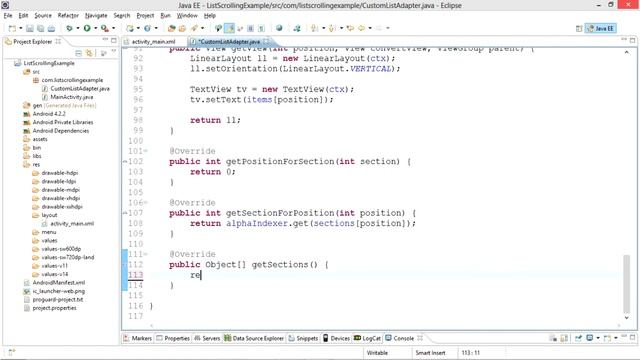Image resolution: width=640 pixels, height=360 pixels.
Task: Open the Servers view tab
Action: (x=207, y=338)
